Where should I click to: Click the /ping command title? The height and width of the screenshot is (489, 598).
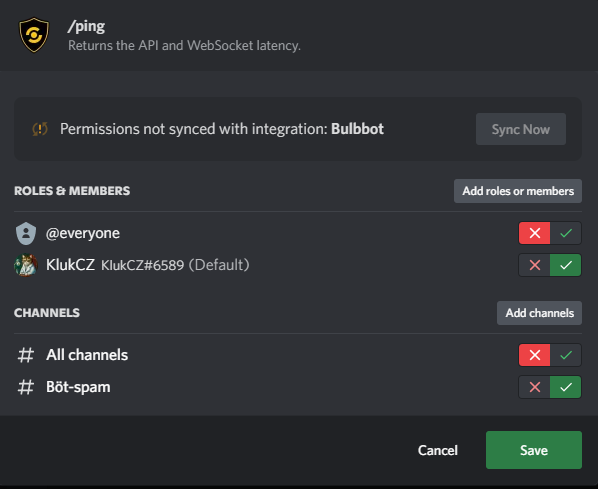tap(86, 26)
